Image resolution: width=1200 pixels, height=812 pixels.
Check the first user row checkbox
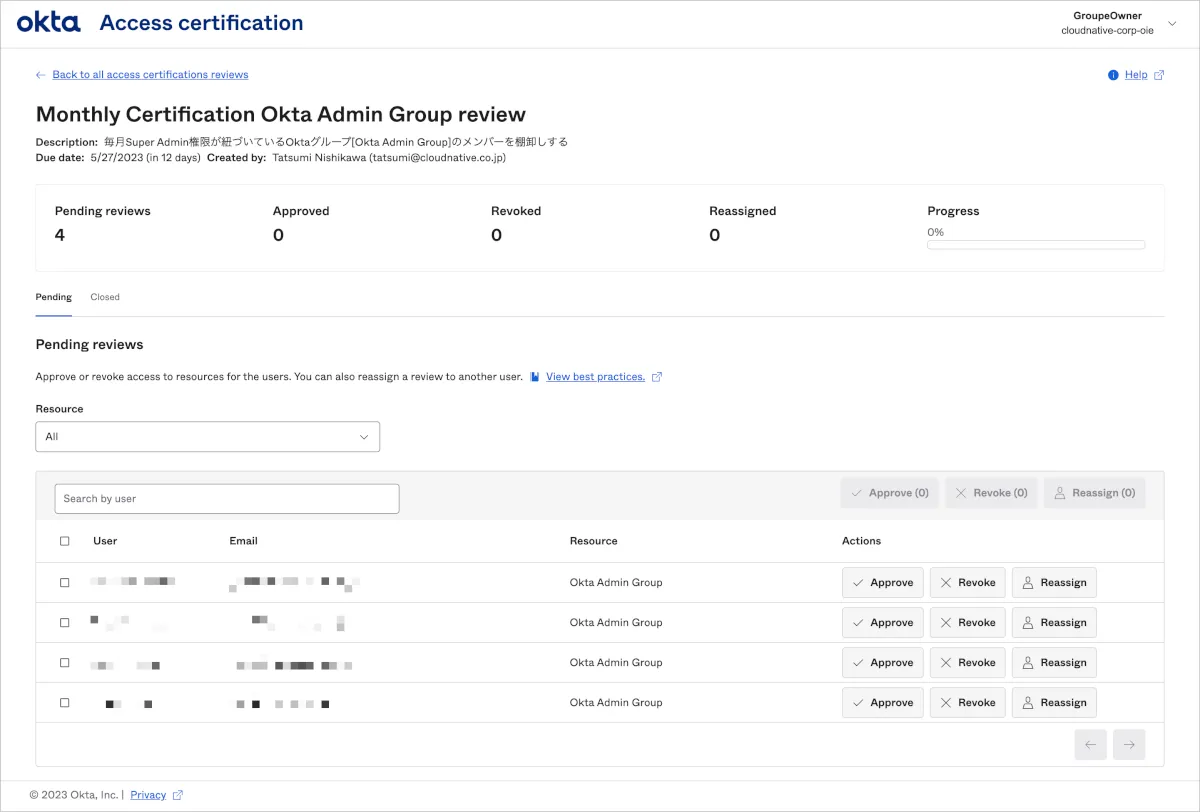(x=65, y=582)
